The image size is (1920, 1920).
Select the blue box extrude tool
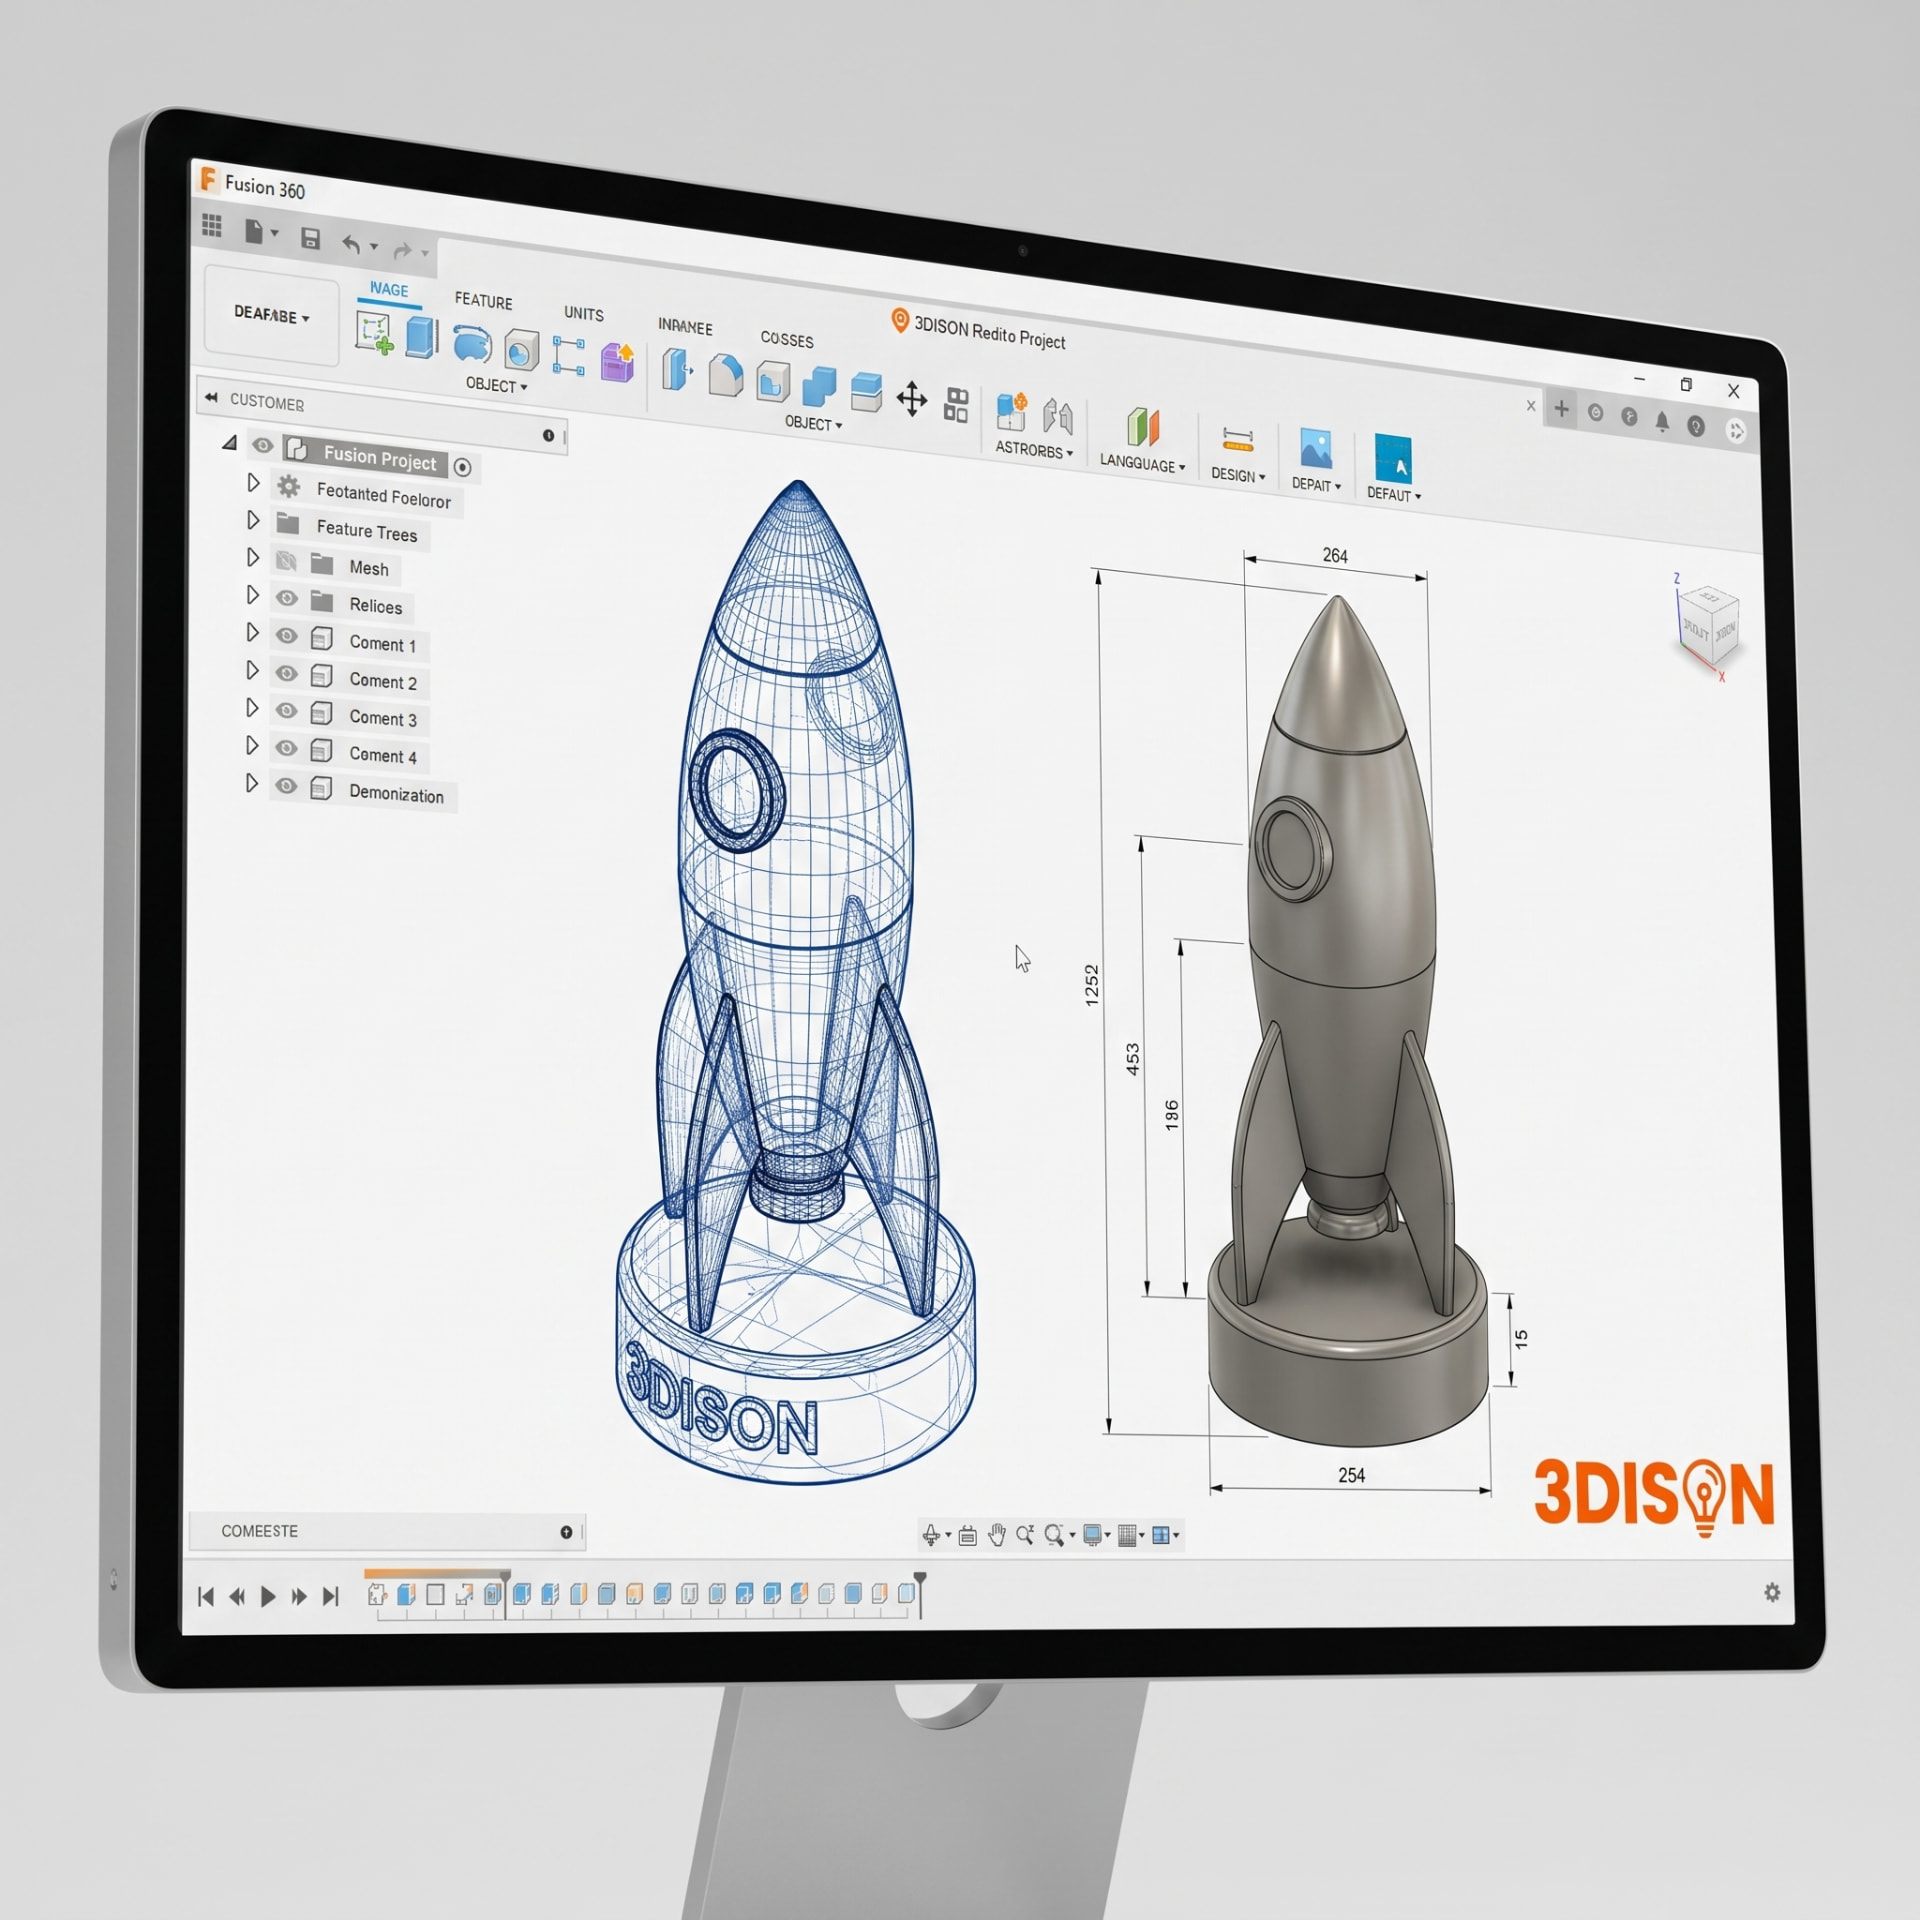(x=422, y=337)
